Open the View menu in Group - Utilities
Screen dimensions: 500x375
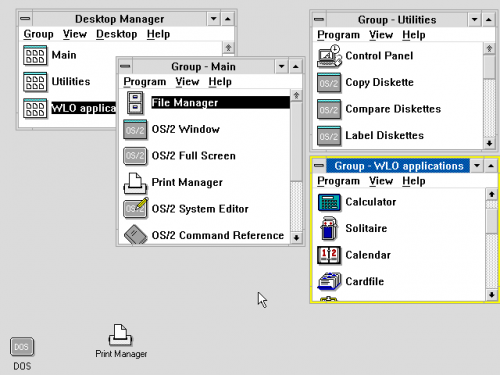tap(381, 35)
